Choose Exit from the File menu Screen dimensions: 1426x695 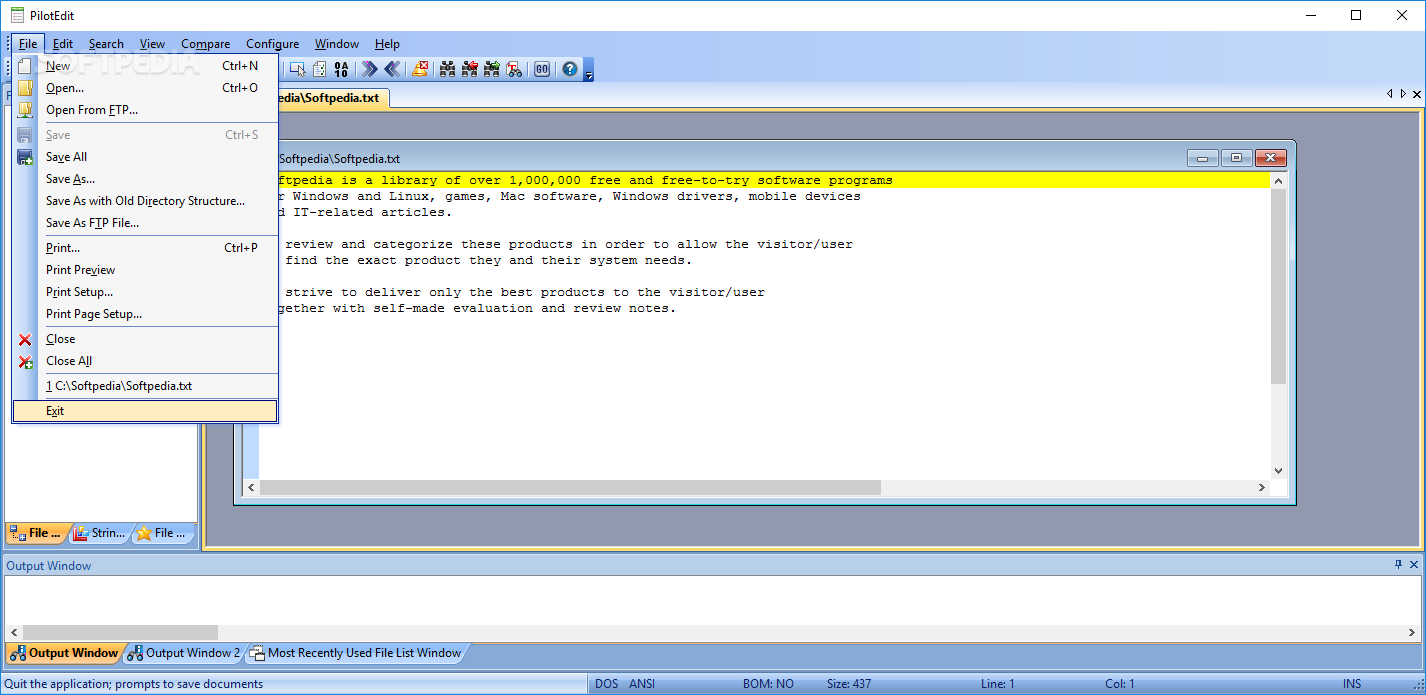(145, 411)
